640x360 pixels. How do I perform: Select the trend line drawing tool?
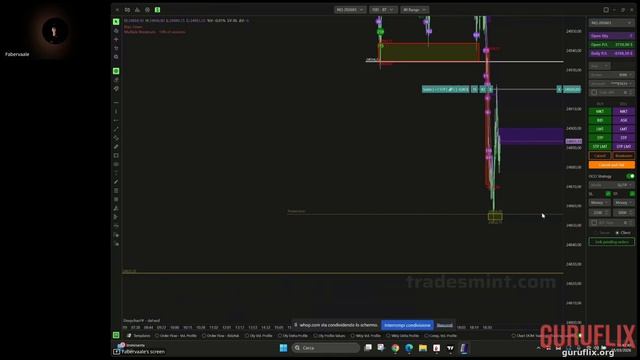tap(116, 129)
